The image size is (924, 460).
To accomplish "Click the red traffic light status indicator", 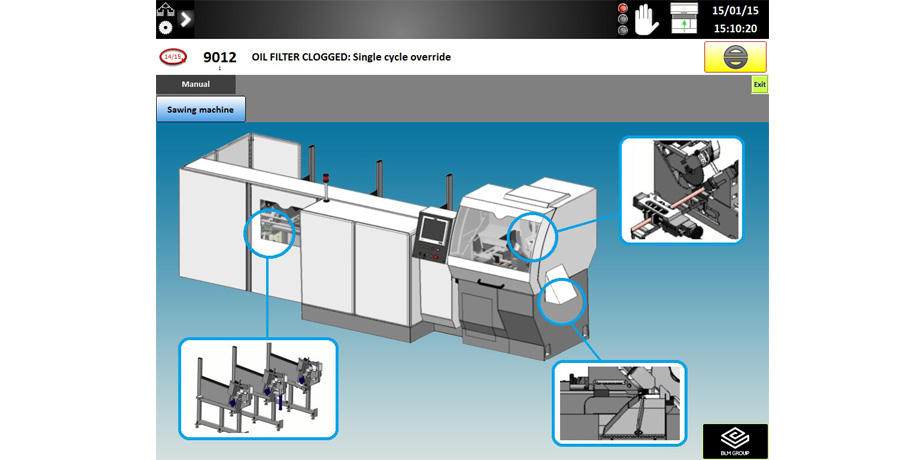I will [623, 9].
